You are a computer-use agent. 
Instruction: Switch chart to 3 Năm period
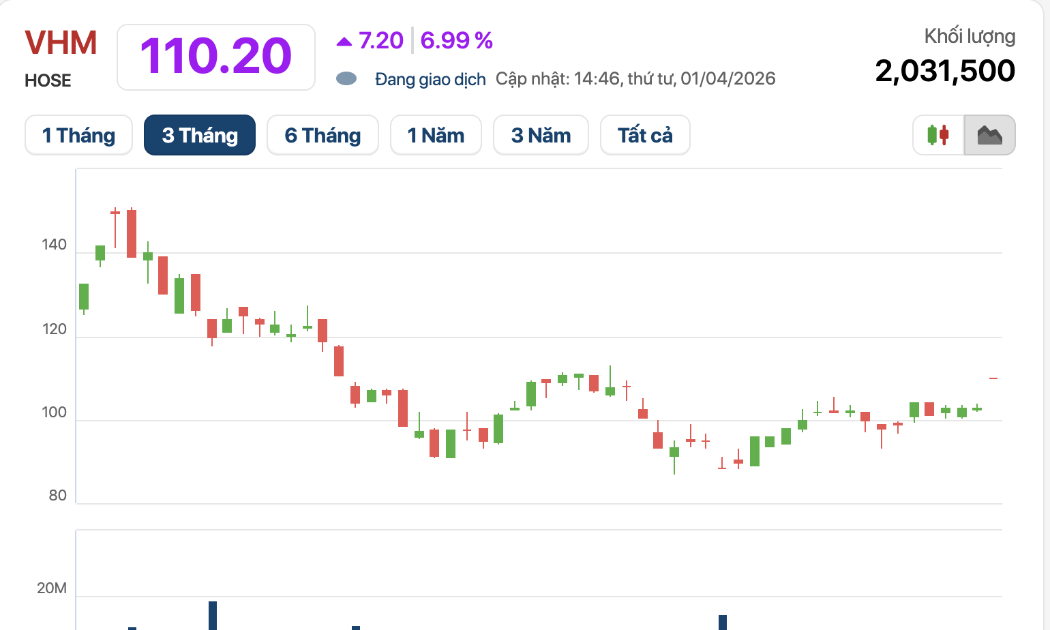point(541,135)
